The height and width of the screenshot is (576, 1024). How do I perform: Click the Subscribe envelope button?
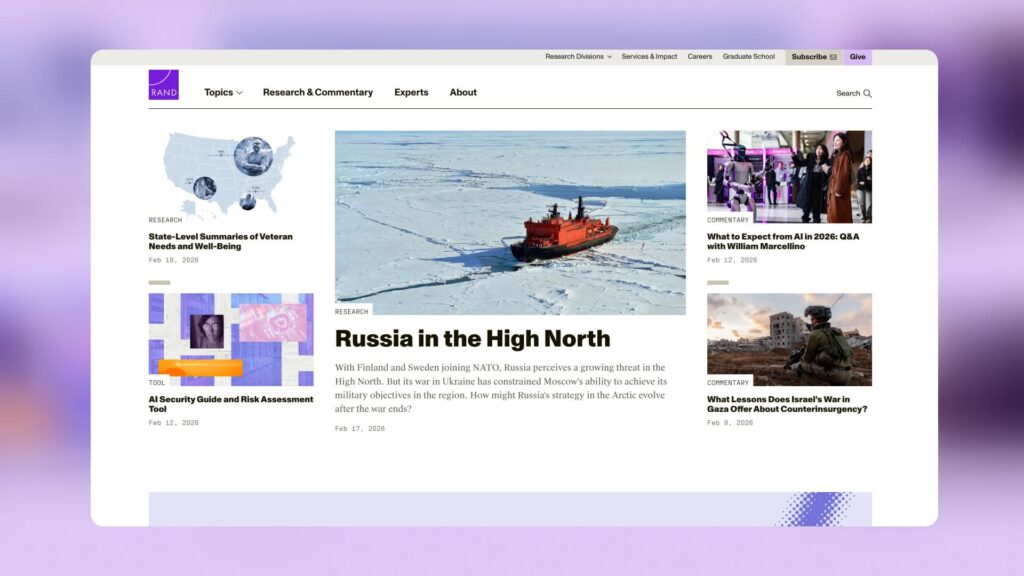(x=813, y=57)
